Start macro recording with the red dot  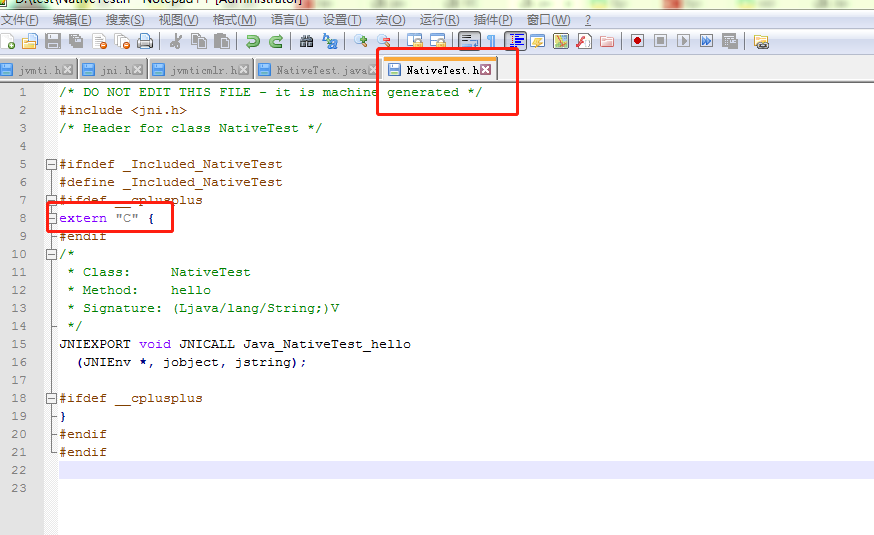tap(637, 41)
